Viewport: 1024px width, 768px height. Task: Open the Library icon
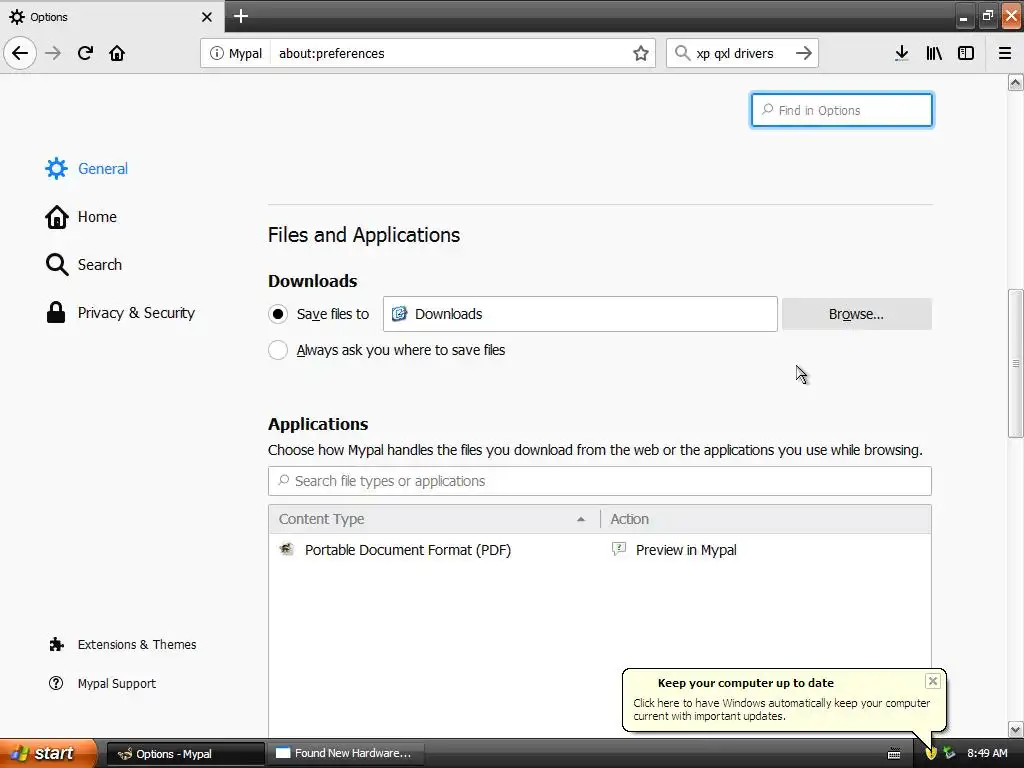tap(934, 53)
